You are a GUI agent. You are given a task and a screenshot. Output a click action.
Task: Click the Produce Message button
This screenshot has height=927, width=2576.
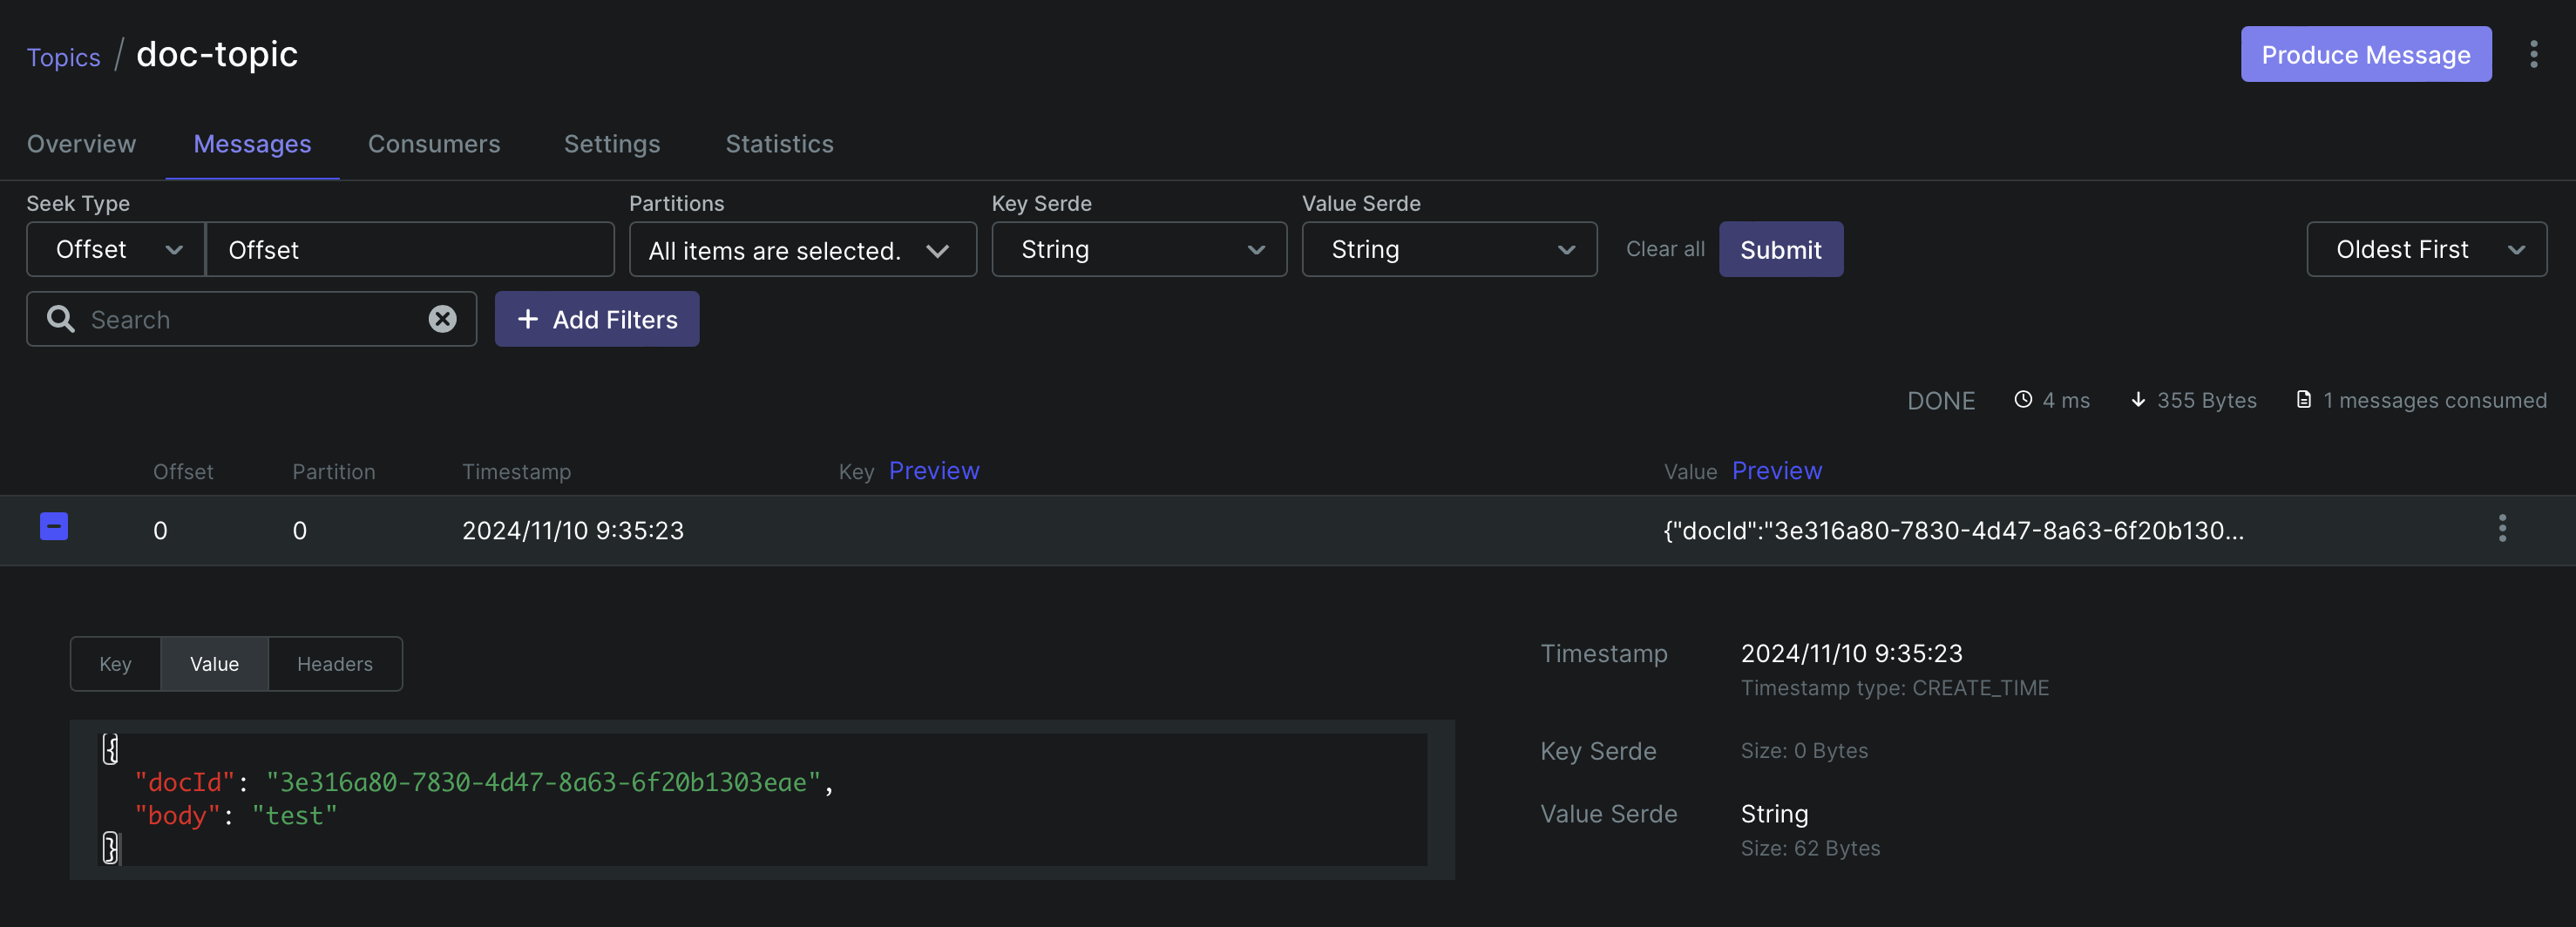tap(2366, 54)
